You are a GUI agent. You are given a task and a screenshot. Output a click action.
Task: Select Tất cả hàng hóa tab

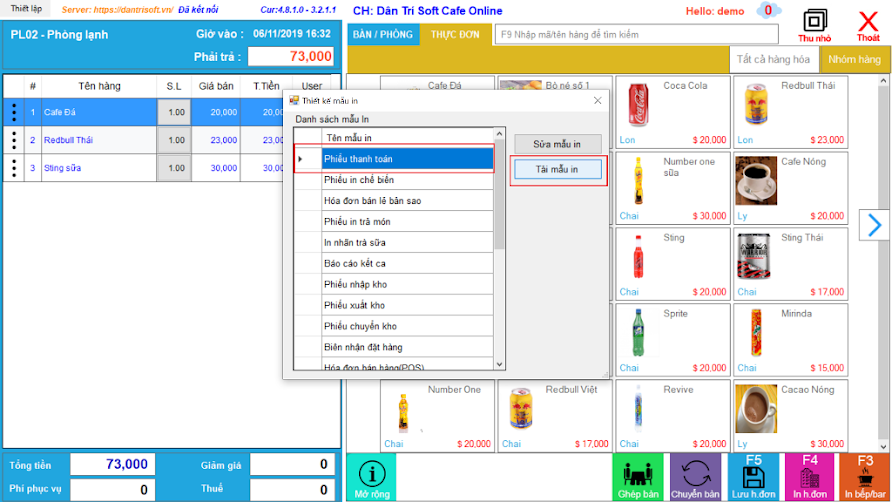click(x=773, y=59)
